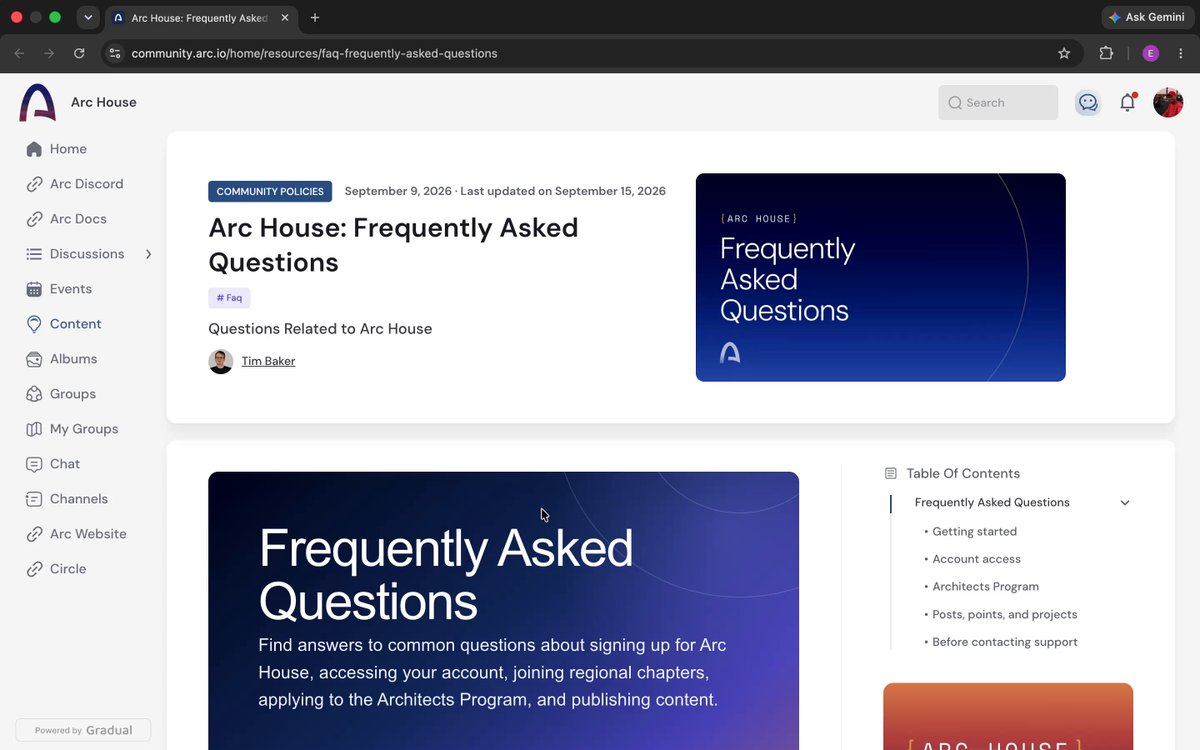Open the user profile avatar menu
The image size is (1200, 750).
1168,102
